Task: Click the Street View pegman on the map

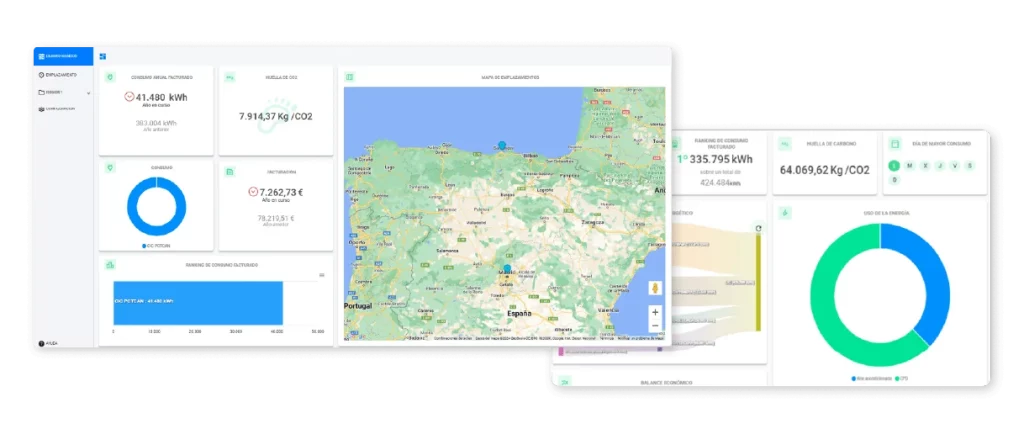Action: coord(655,288)
